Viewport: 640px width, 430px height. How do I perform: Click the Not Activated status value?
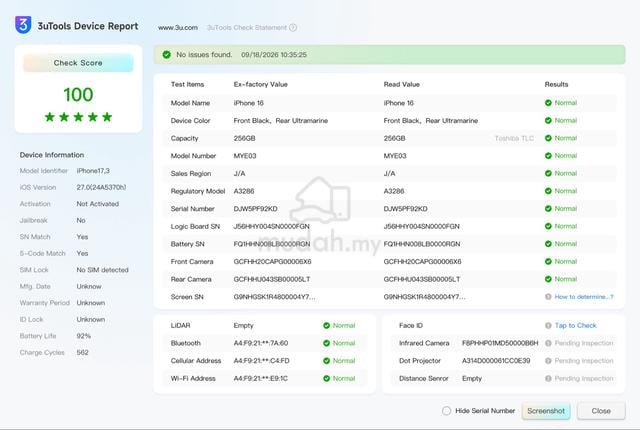(98, 204)
